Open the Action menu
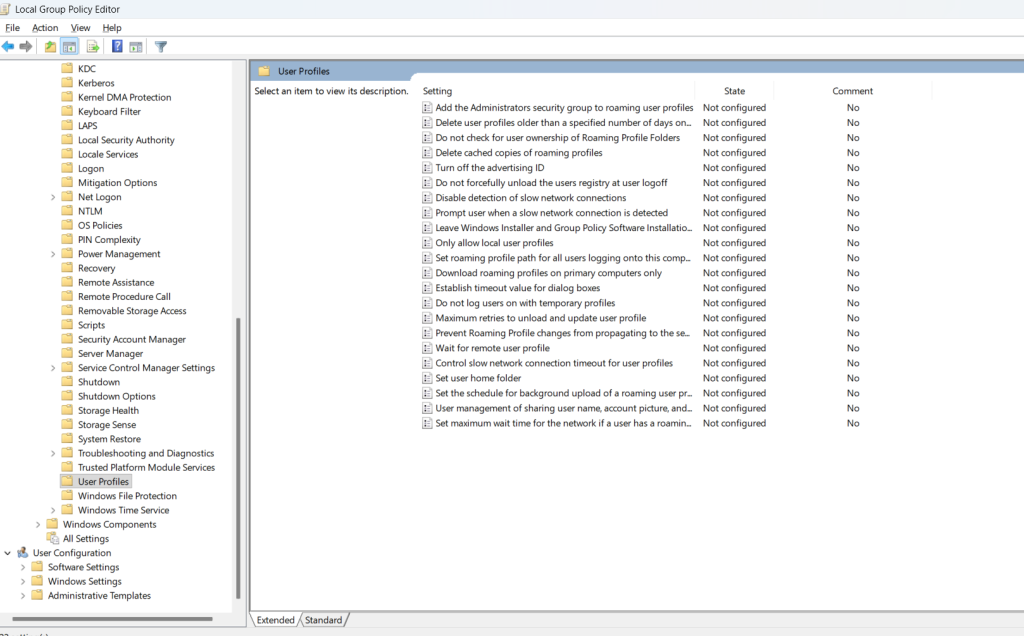Image resolution: width=1024 pixels, height=636 pixels. click(x=45, y=28)
